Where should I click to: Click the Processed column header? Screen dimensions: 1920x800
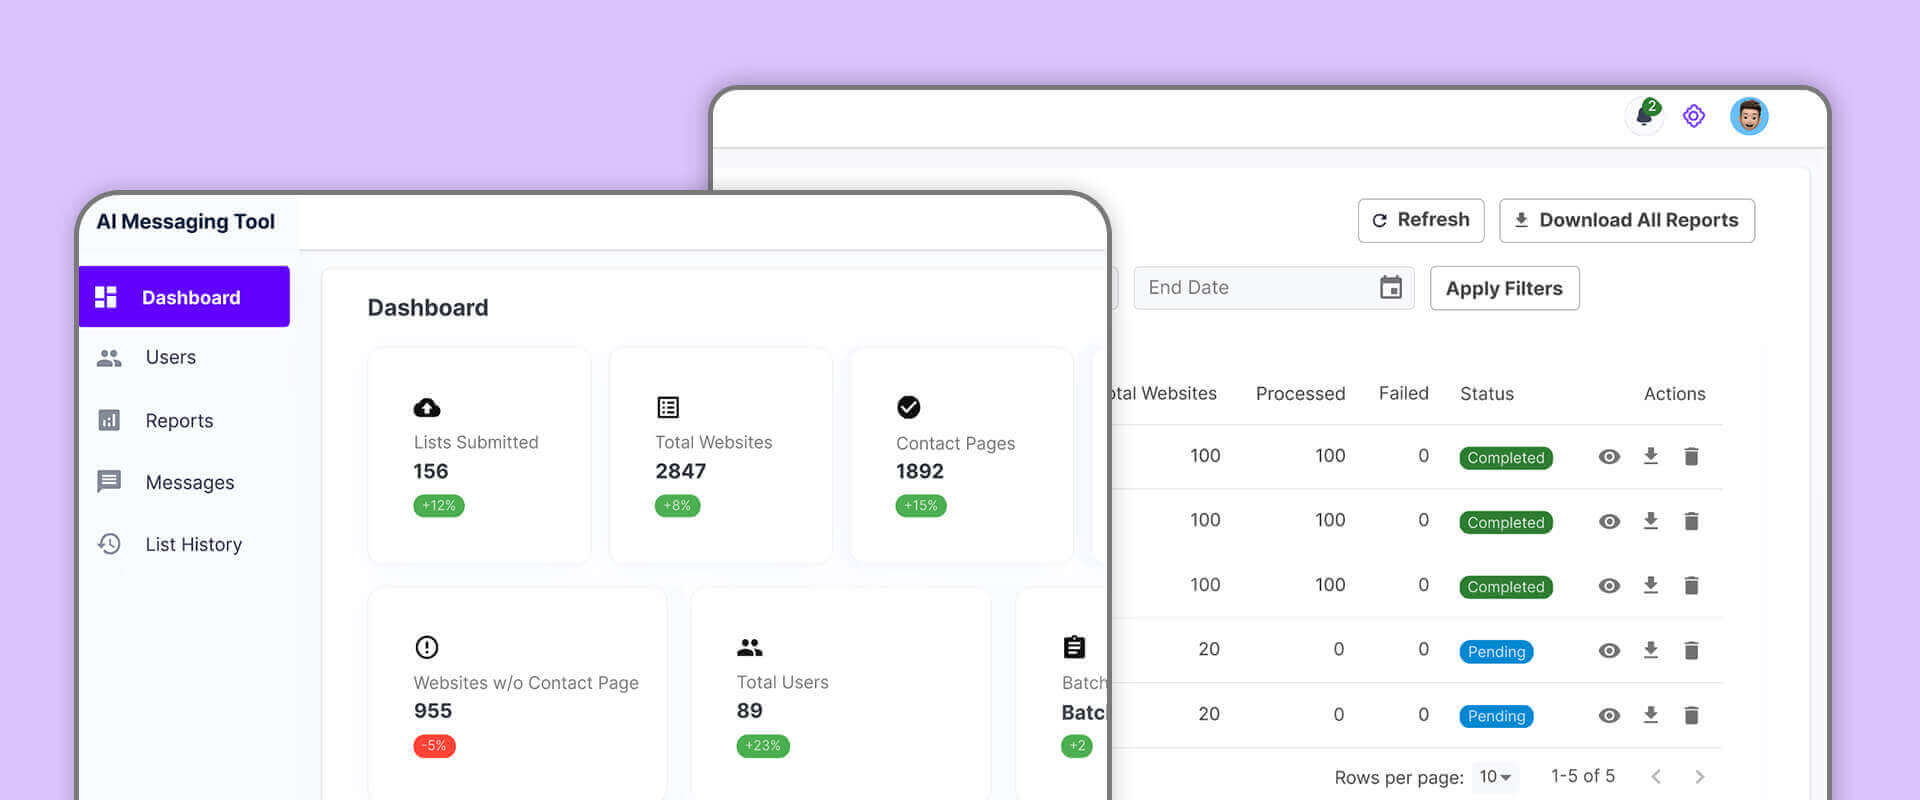tap(1300, 394)
